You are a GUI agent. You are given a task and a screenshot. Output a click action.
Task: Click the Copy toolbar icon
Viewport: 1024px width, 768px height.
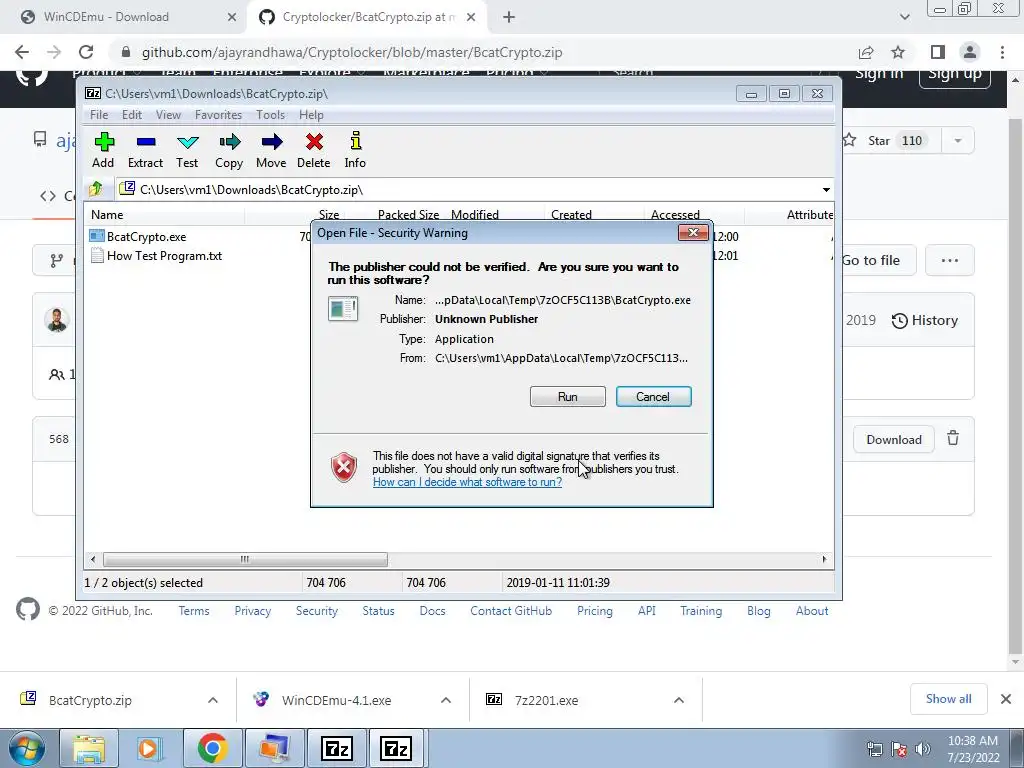pyautogui.click(x=229, y=150)
